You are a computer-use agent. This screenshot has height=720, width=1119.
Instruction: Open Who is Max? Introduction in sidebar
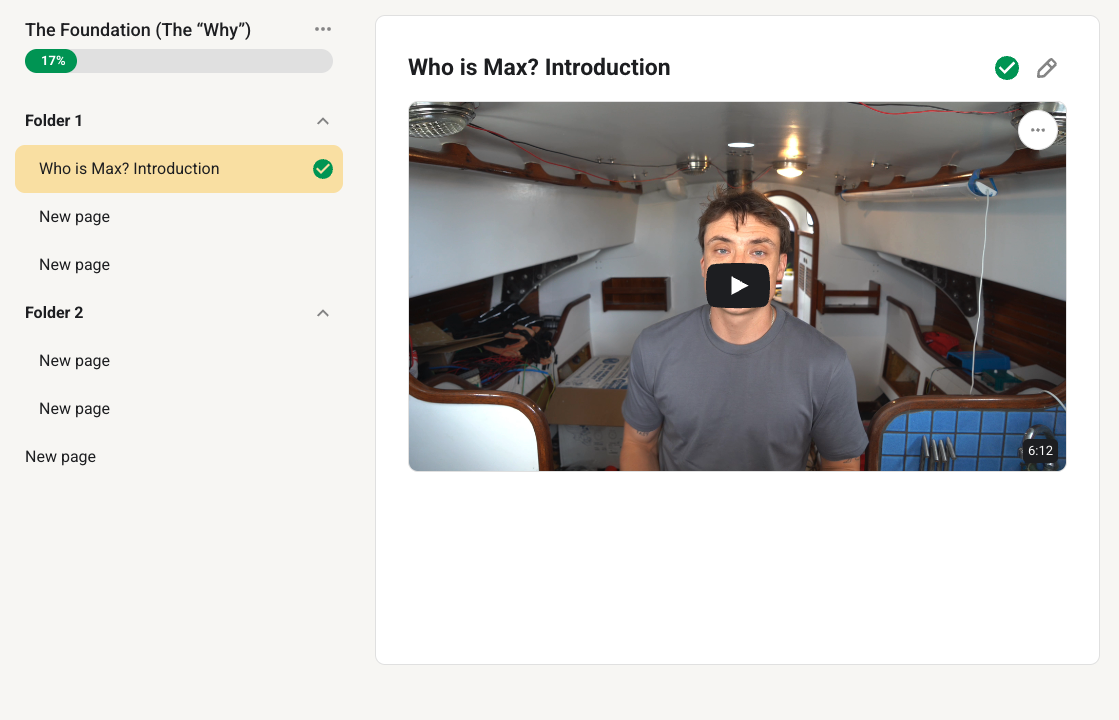(129, 169)
